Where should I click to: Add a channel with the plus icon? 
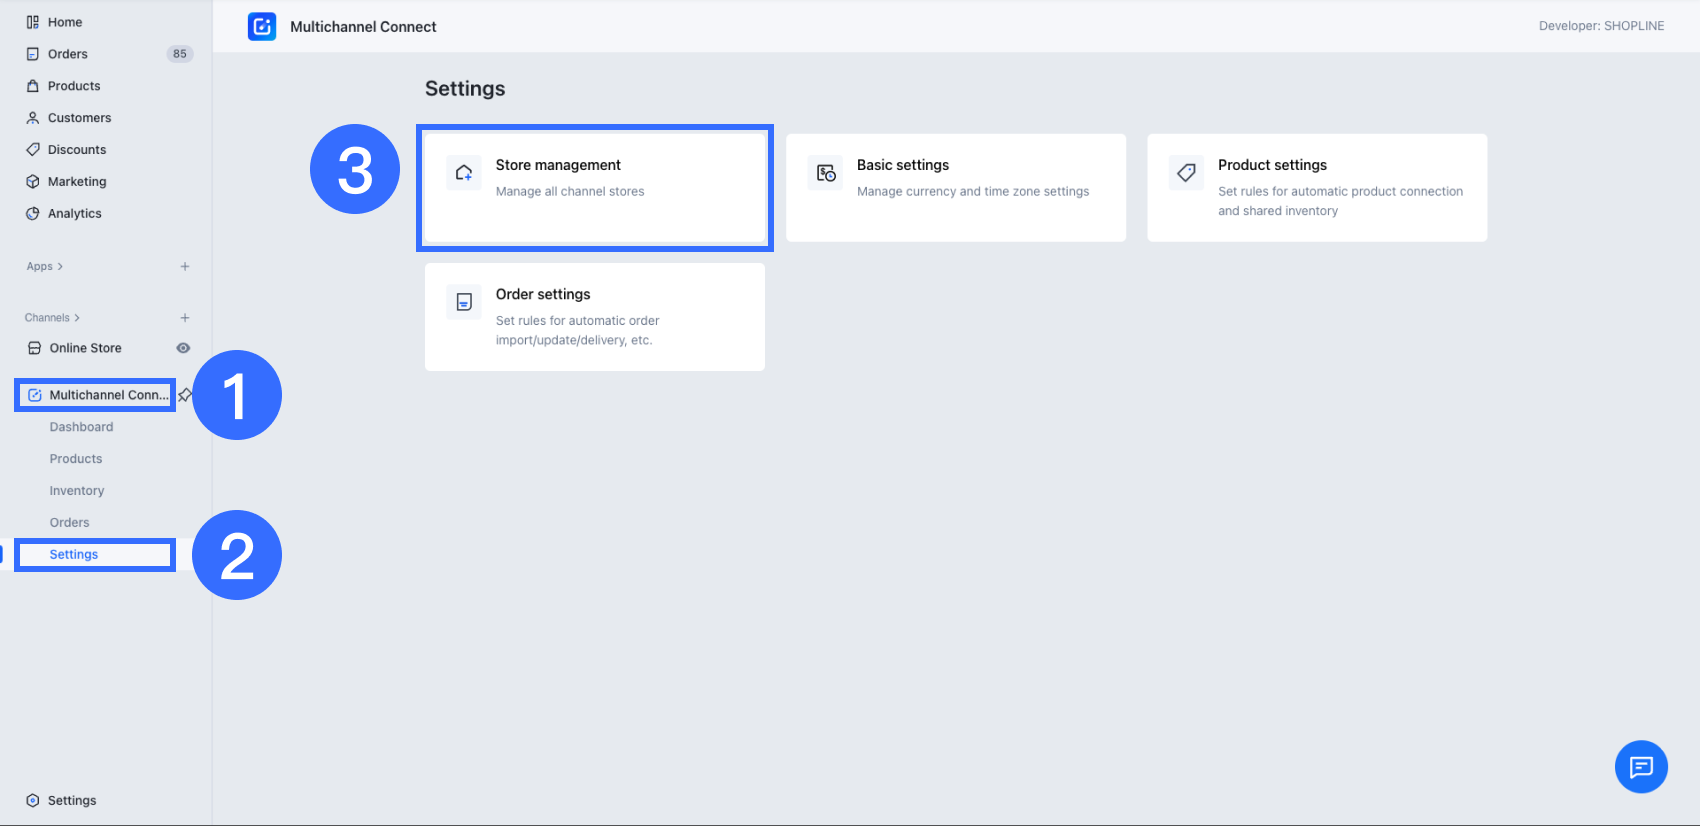click(x=185, y=318)
